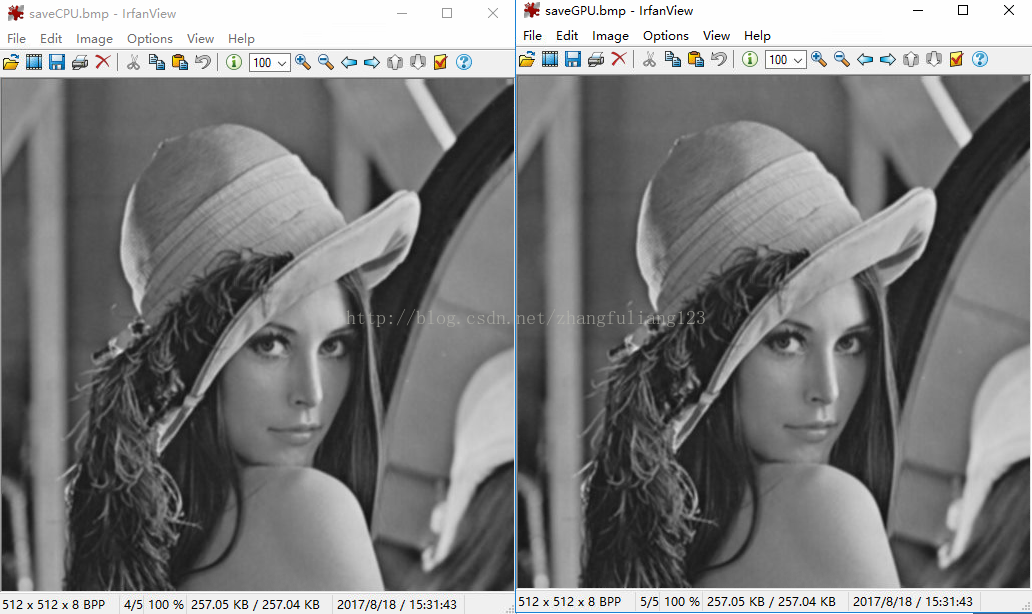The height and width of the screenshot is (614, 1032).
Task: Click the blue Help icon in saveCPU.bmp toolbar
Action: click(464, 62)
